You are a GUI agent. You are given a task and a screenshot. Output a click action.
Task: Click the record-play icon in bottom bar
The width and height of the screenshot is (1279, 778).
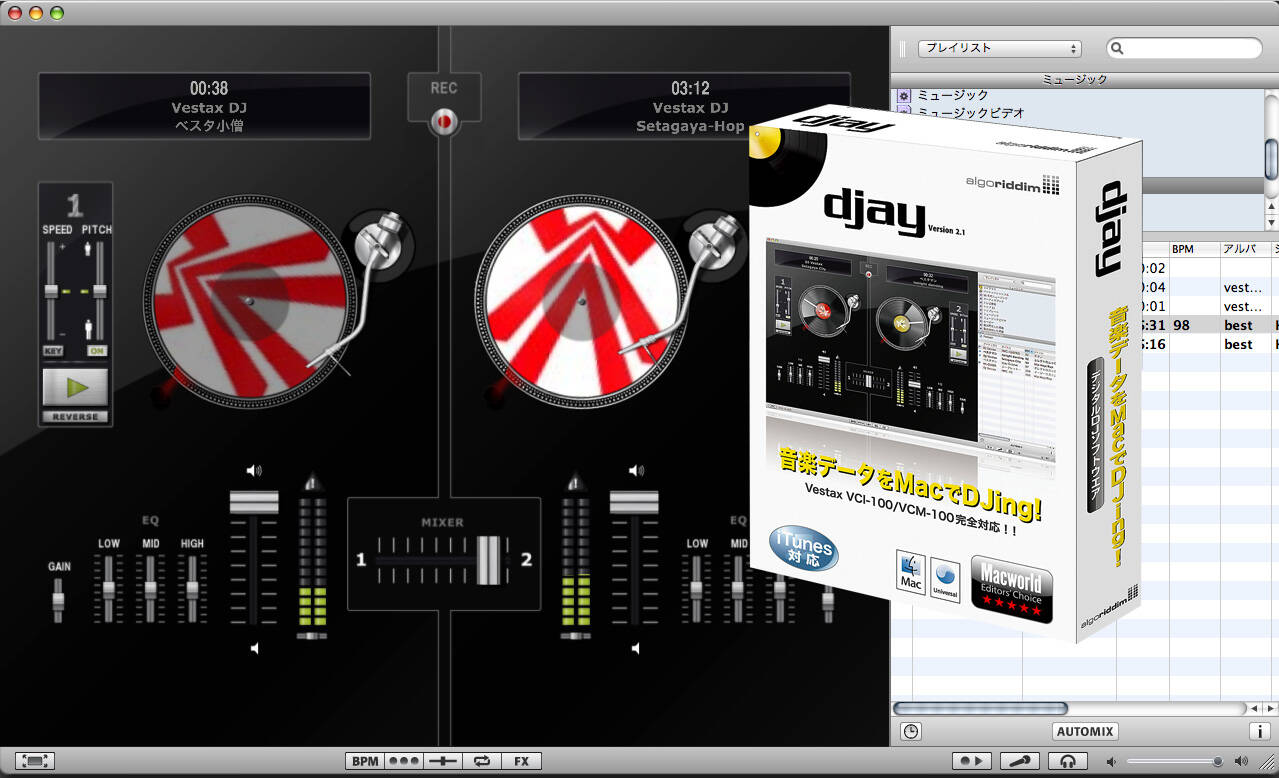(971, 761)
